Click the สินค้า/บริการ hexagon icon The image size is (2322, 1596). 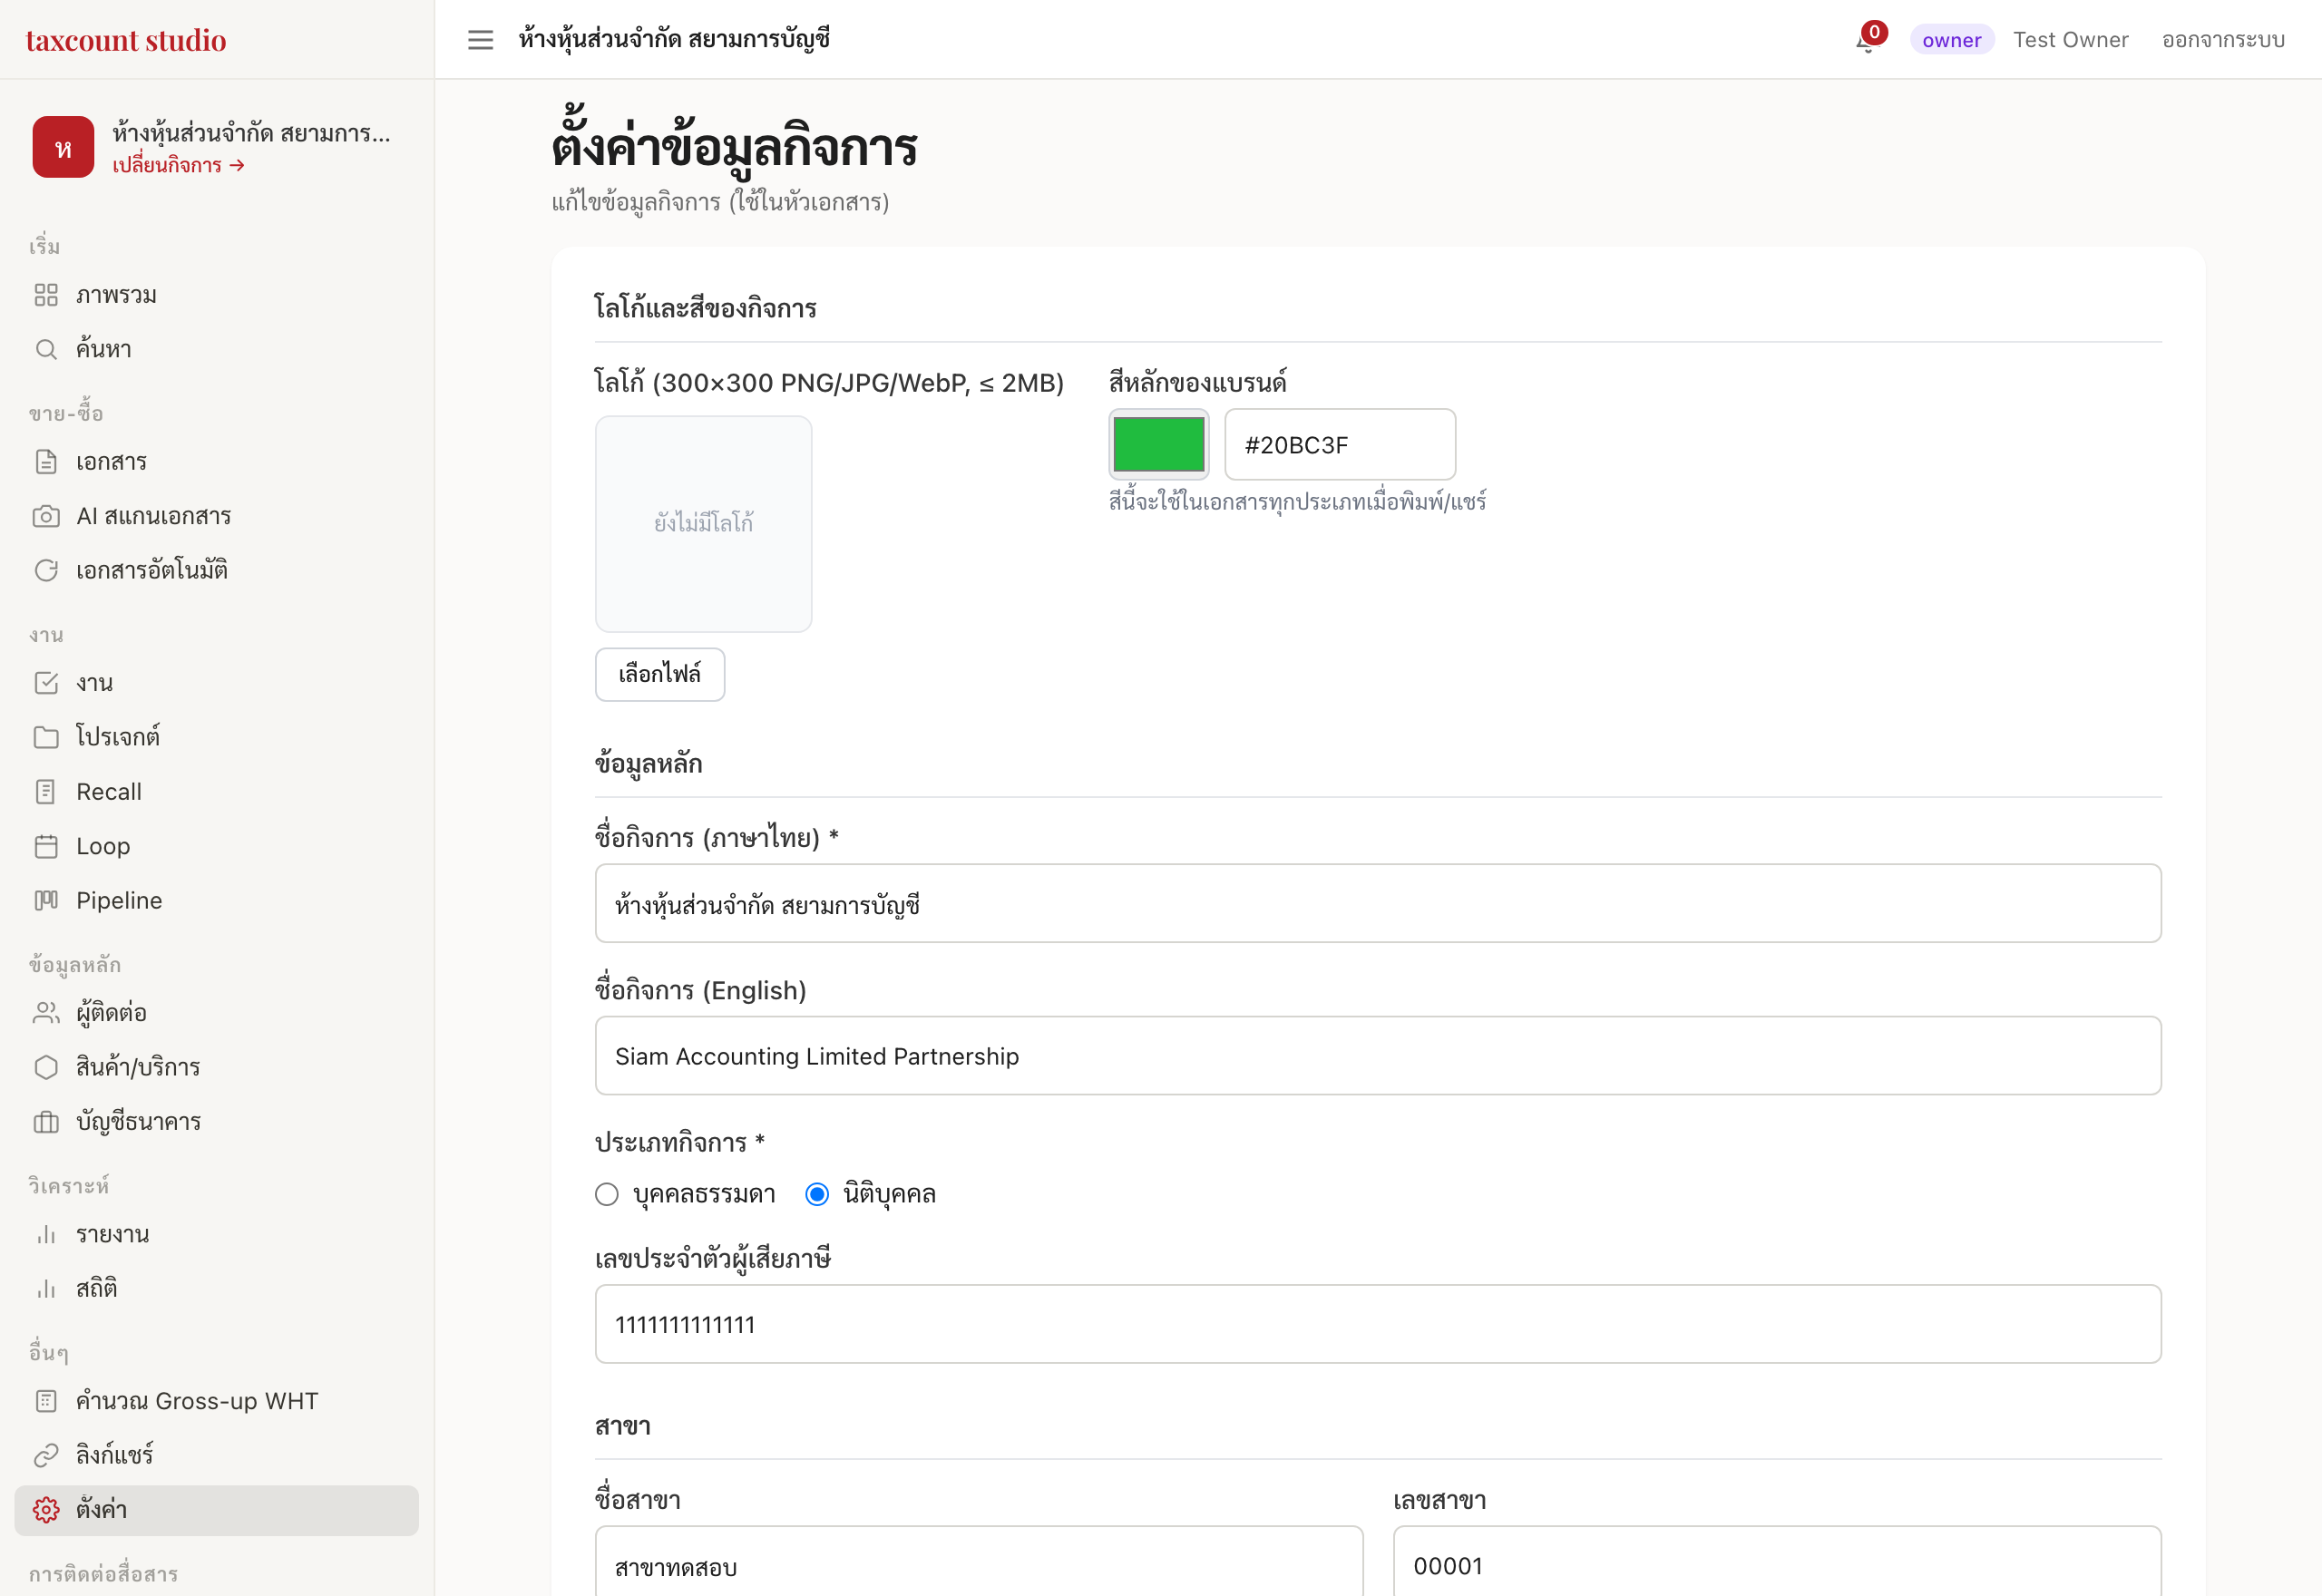pyautogui.click(x=46, y=1067)
